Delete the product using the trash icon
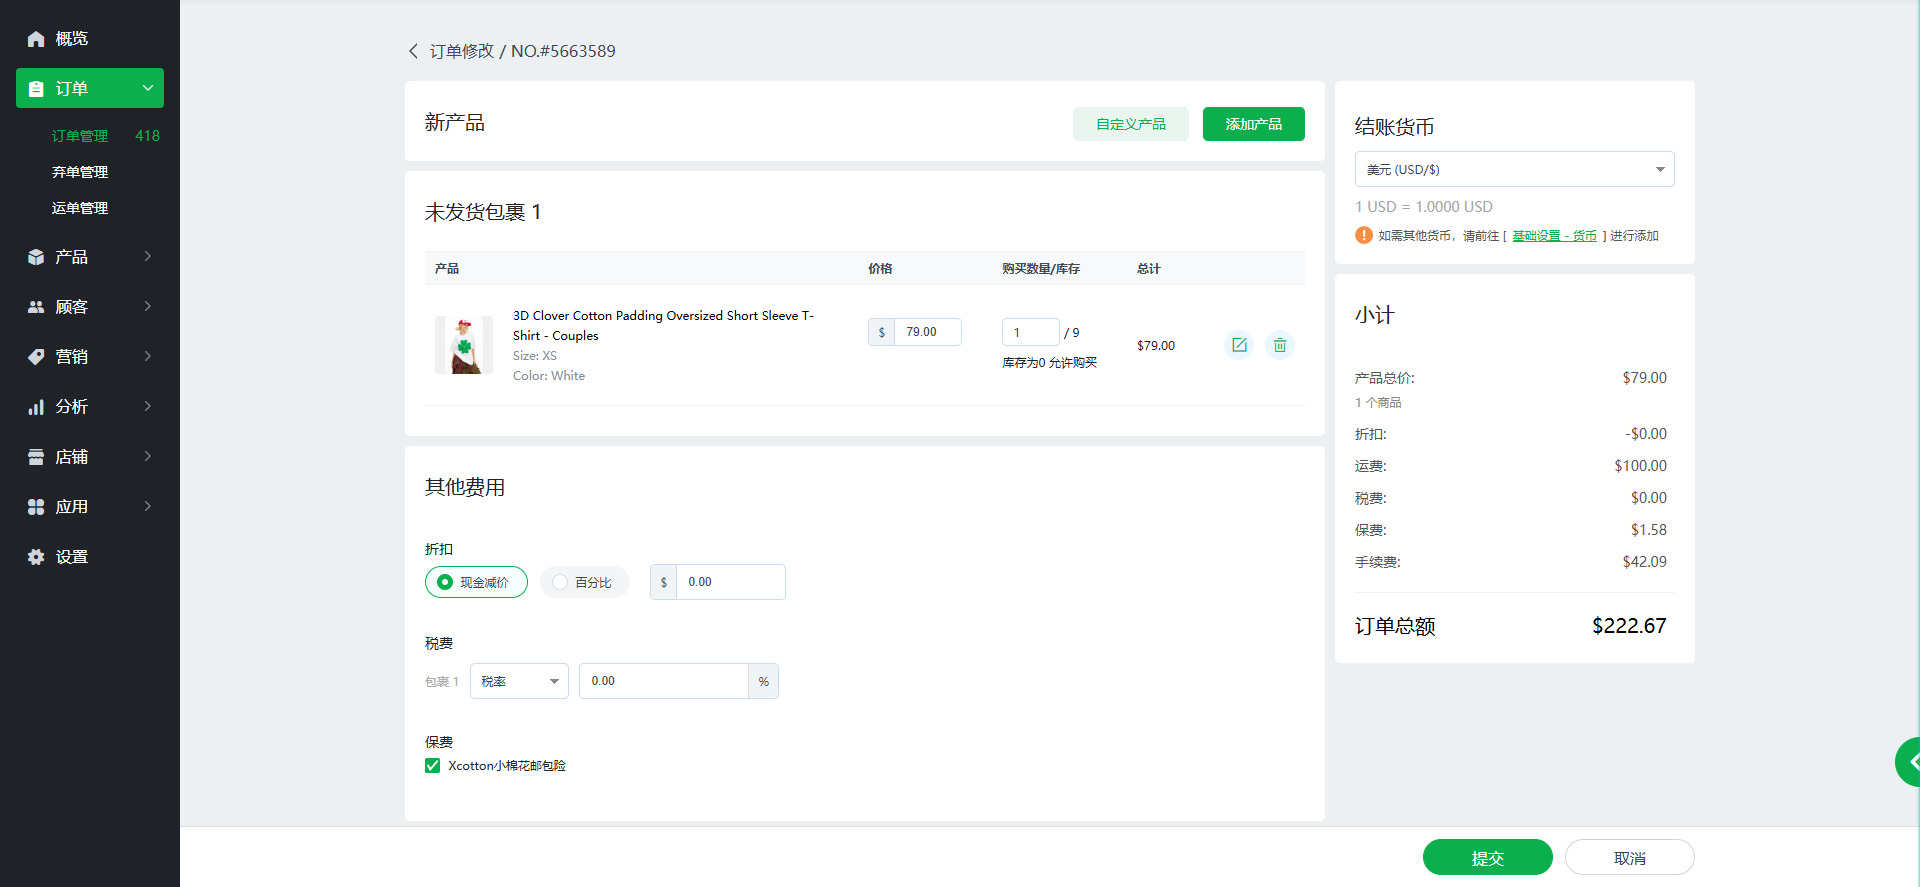 point(1279,345)
